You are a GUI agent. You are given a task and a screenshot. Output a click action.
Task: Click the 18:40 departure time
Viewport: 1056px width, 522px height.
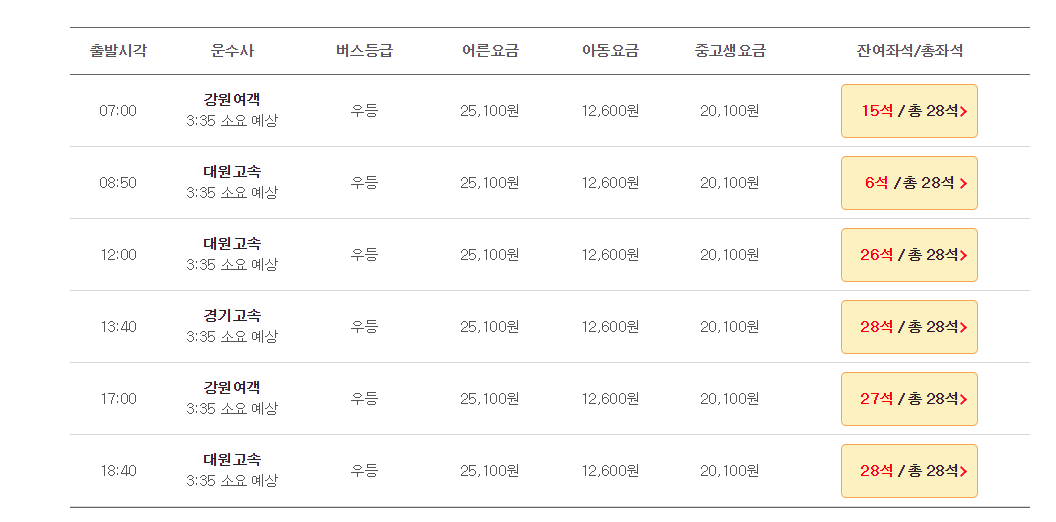pyautogui.click(x=118, y=471)
